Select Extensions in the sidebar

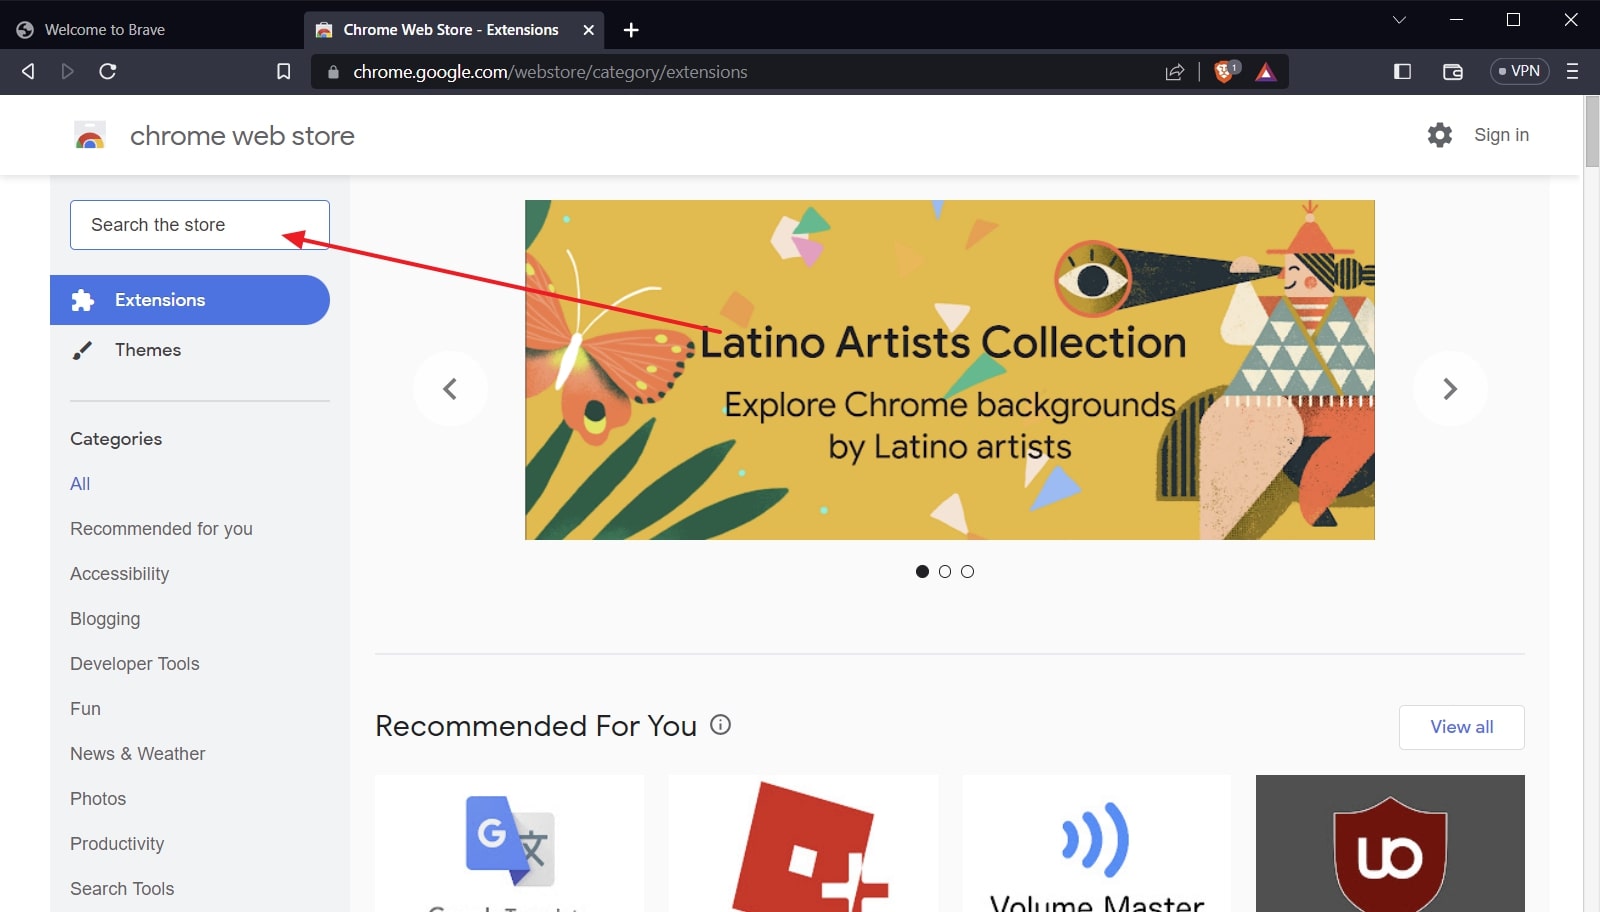(x=190, y=300)
